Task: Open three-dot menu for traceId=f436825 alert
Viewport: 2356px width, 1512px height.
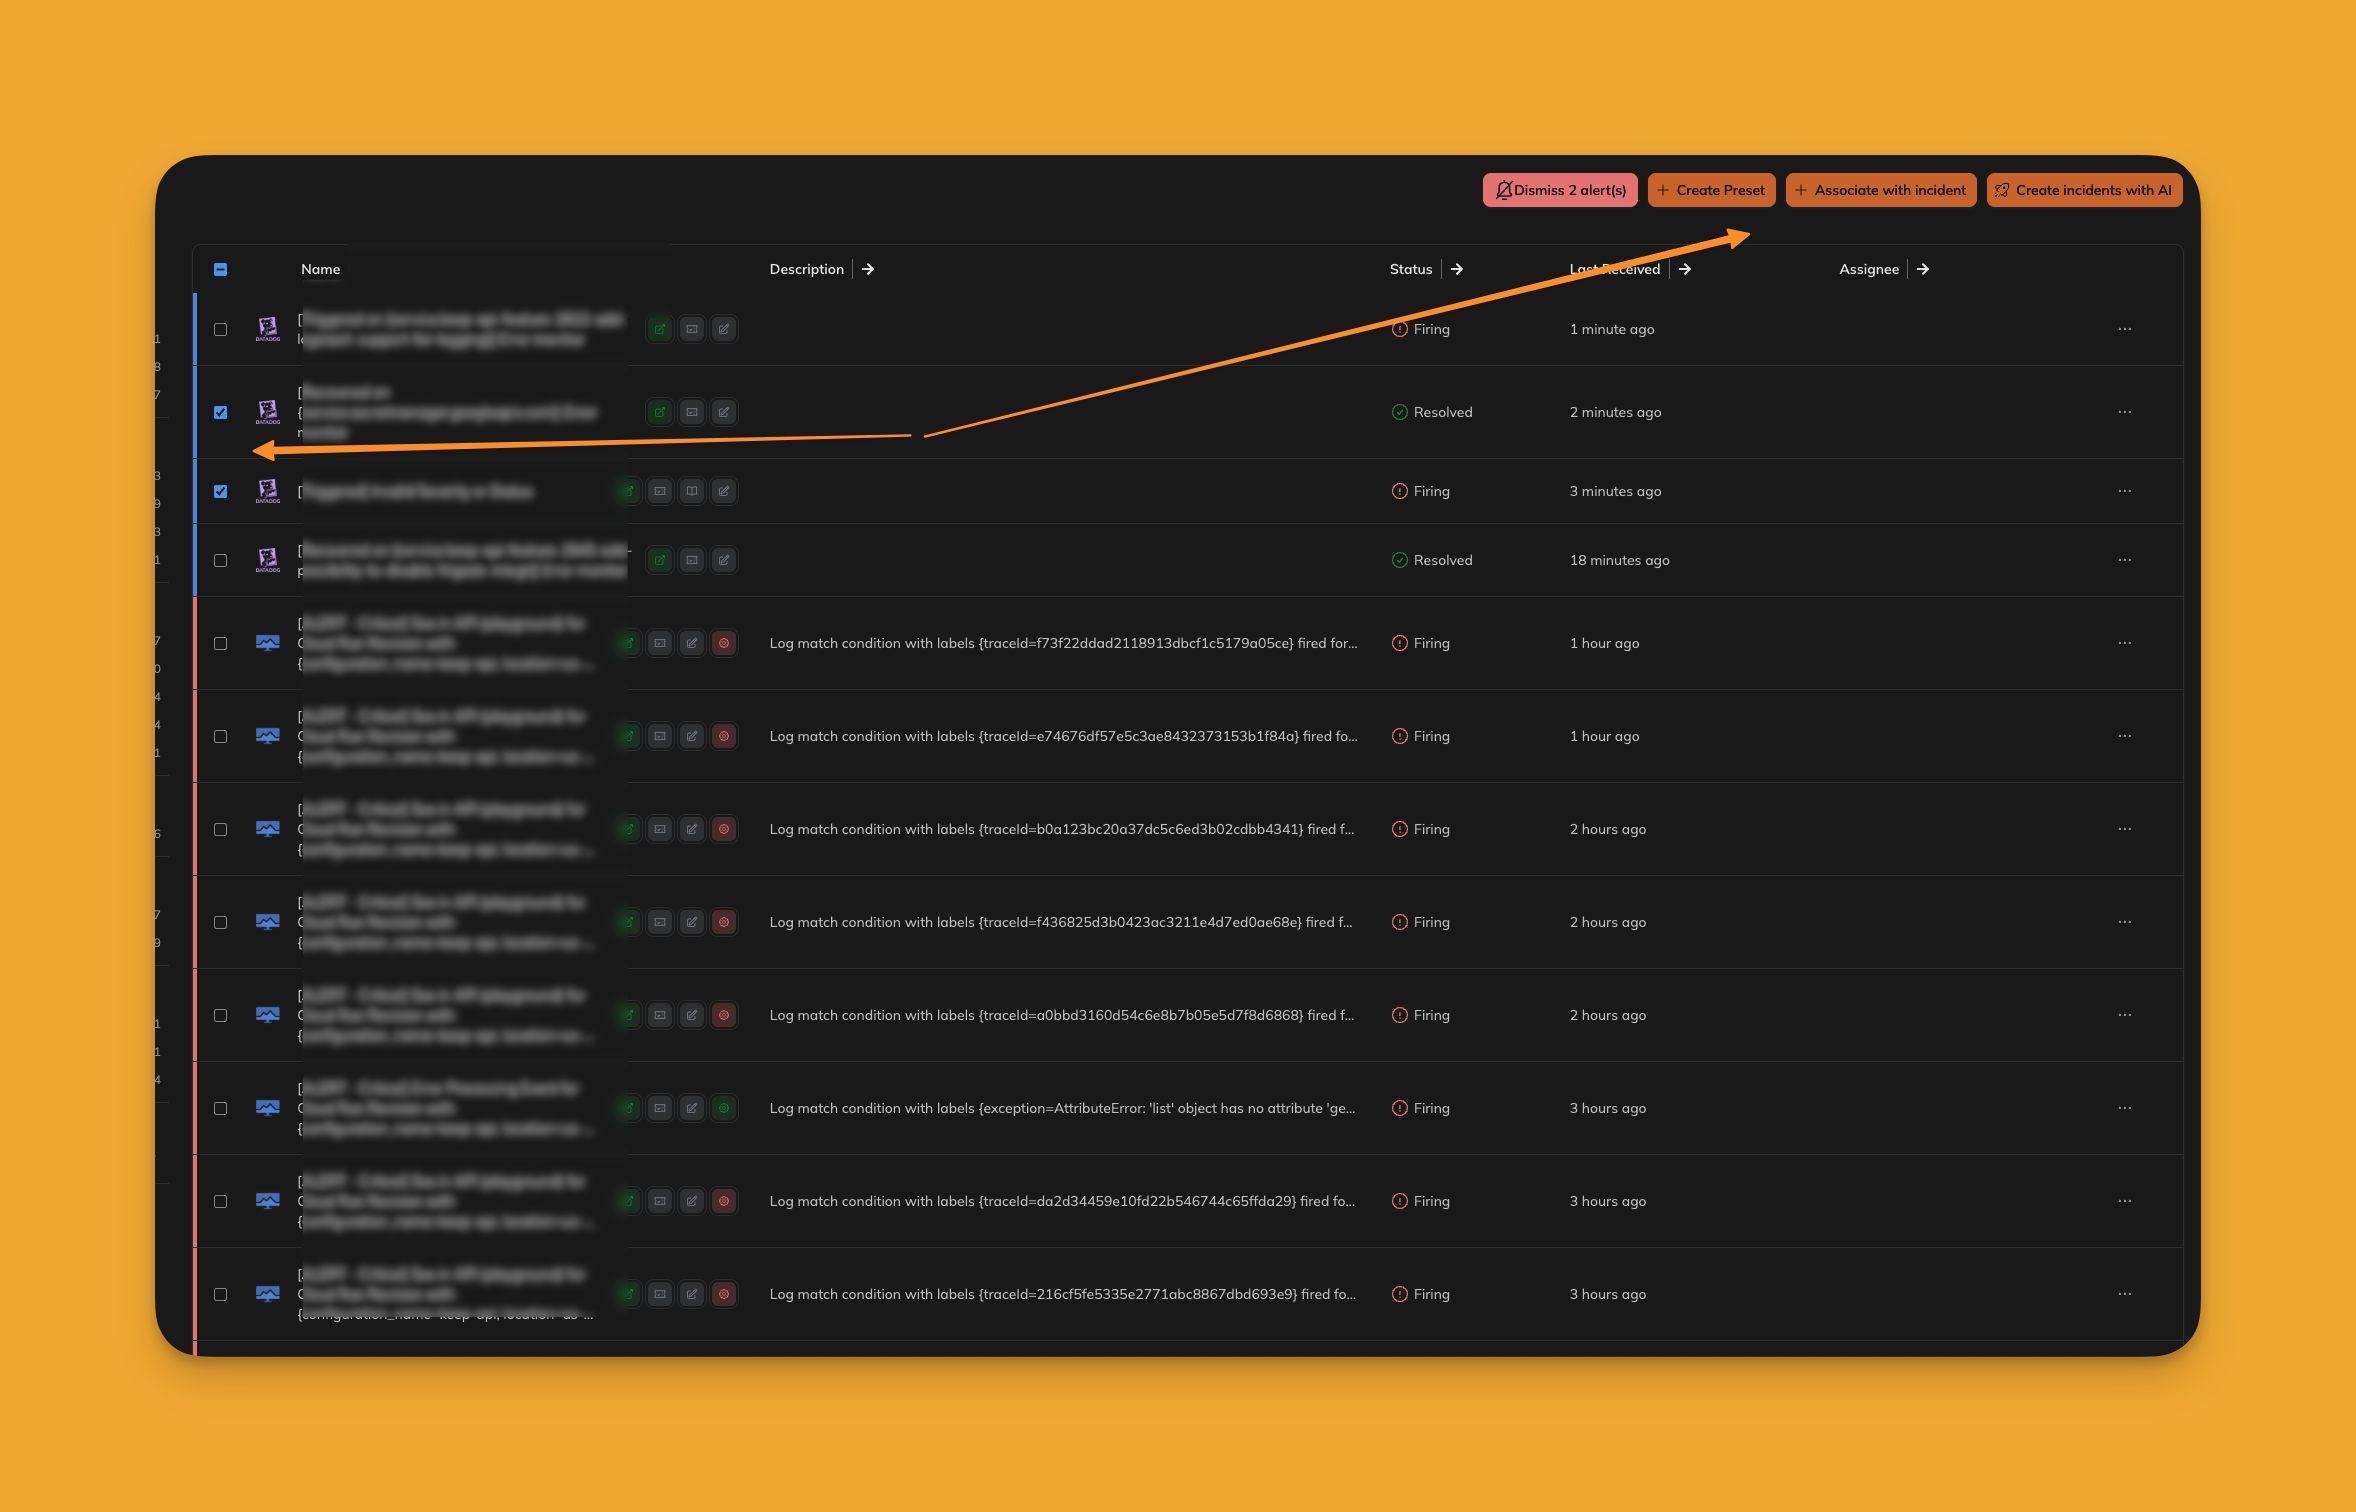Action: [x=2125, y=922]
